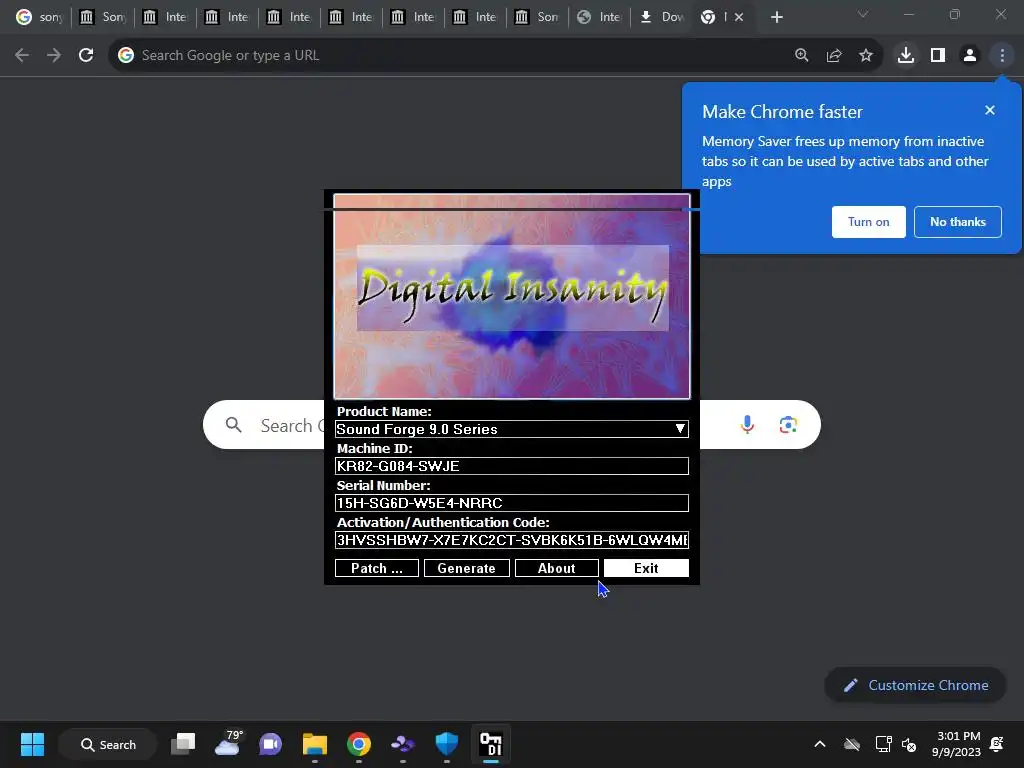Click the network tray icon

tap(883, 744)
